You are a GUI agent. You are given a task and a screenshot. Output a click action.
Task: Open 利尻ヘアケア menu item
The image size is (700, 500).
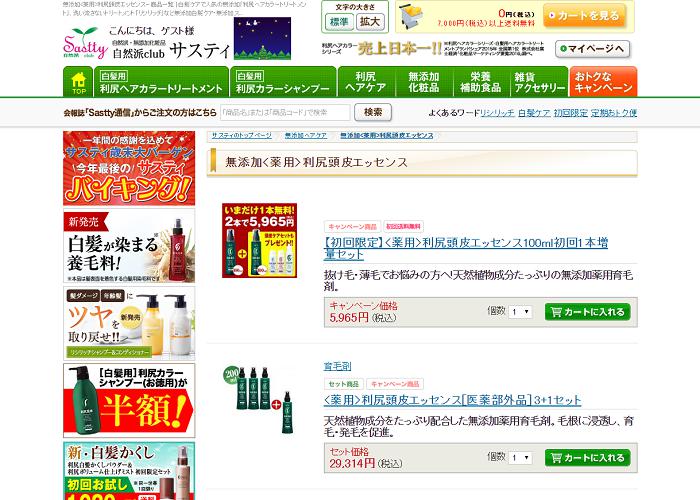tap(366, 82)
